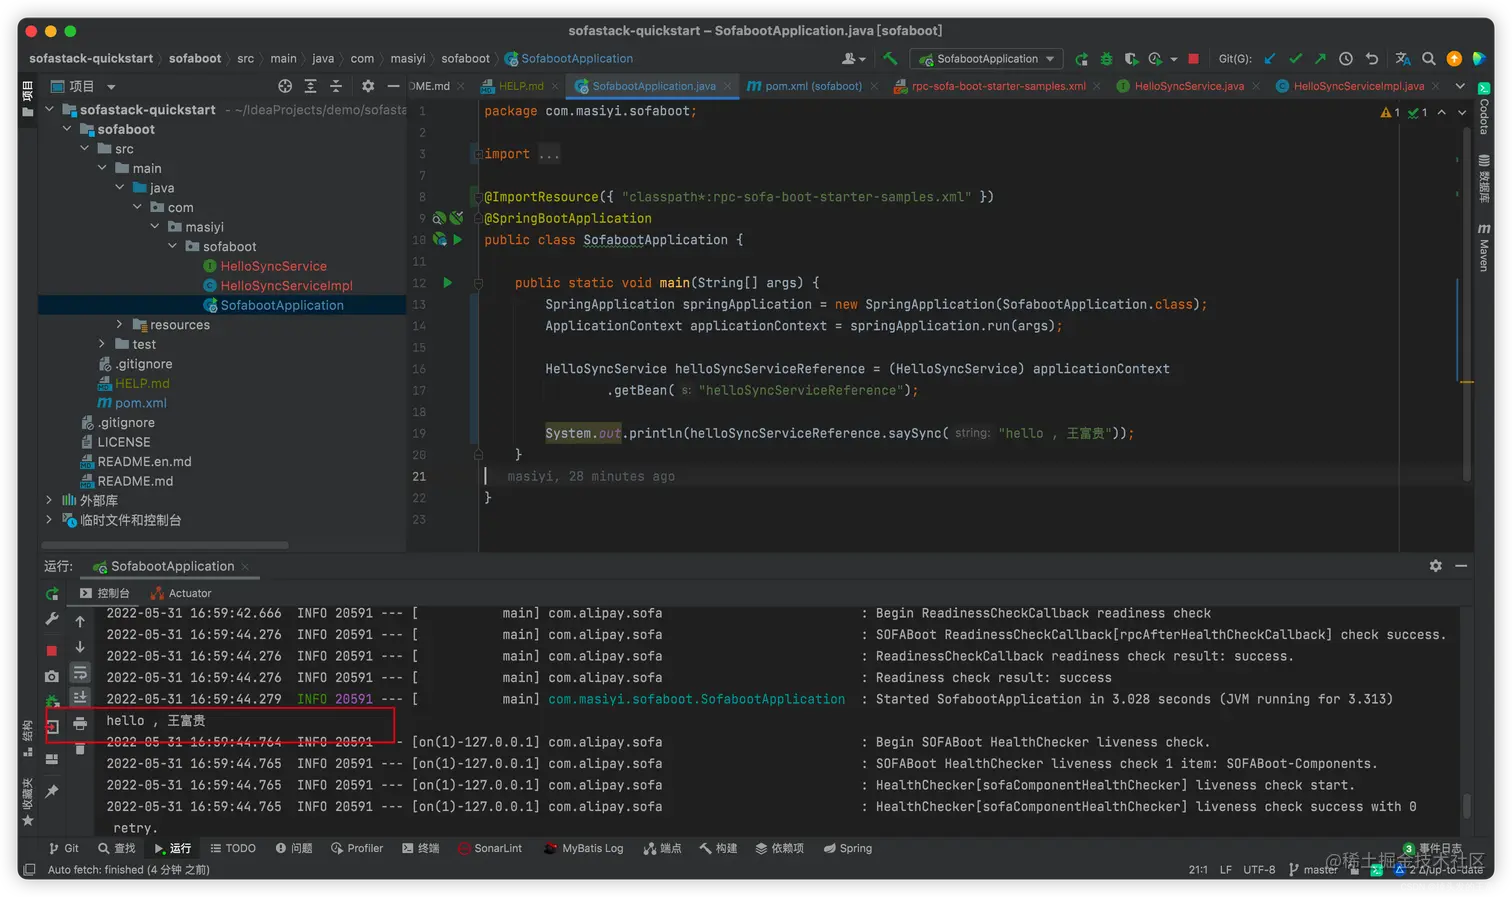Collapse the src folder

point(84,149)
